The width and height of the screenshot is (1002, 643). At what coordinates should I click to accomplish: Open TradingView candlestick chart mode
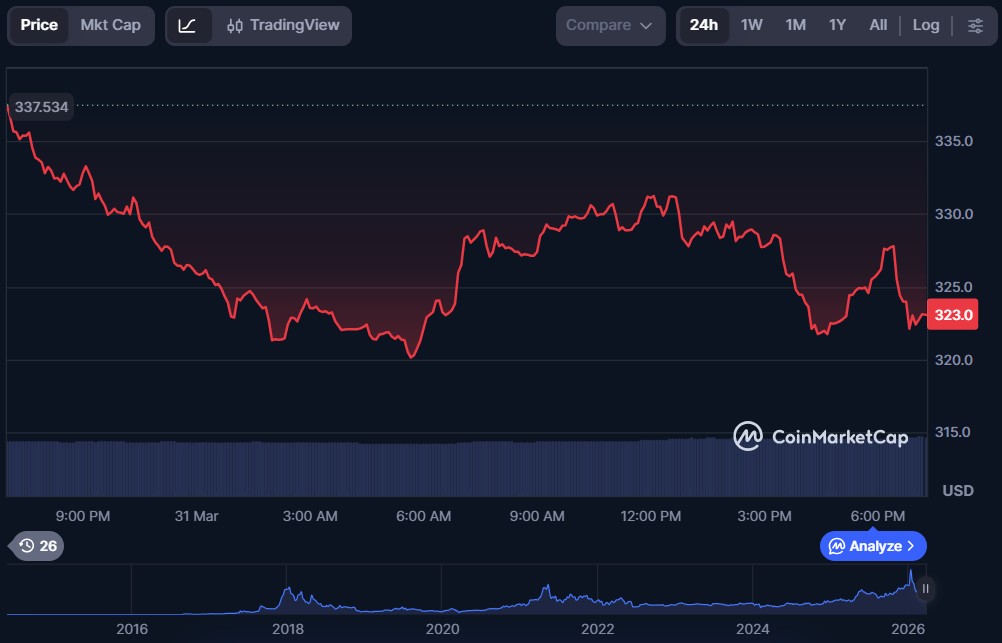(x=283, y=25)
